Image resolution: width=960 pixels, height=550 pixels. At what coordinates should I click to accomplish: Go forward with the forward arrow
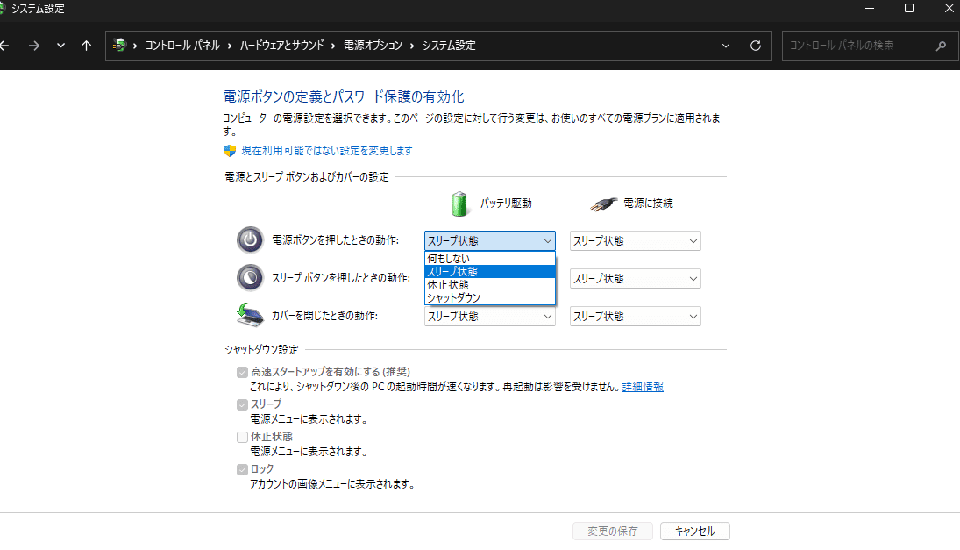click(34, 45)
